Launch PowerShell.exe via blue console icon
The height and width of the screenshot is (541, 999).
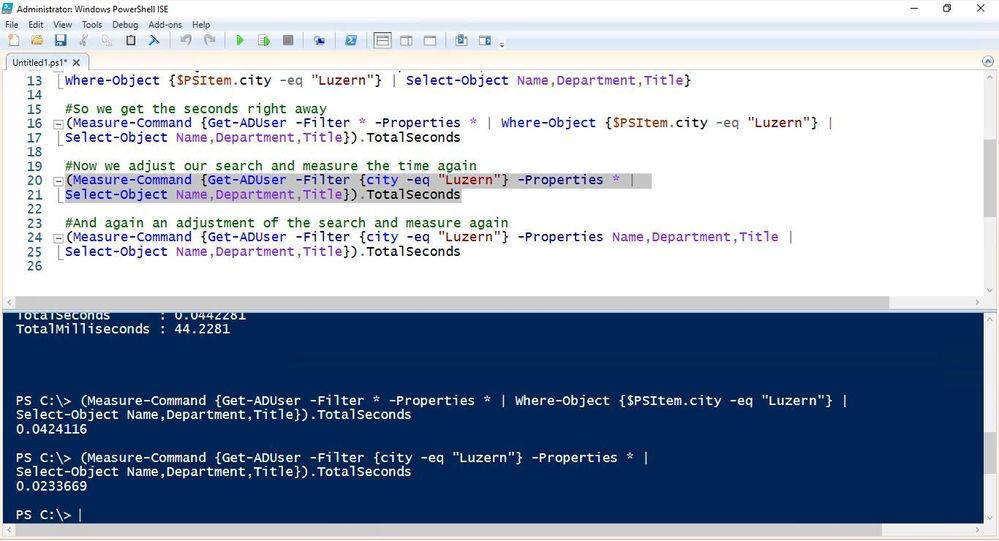click(x=350, y=41)
